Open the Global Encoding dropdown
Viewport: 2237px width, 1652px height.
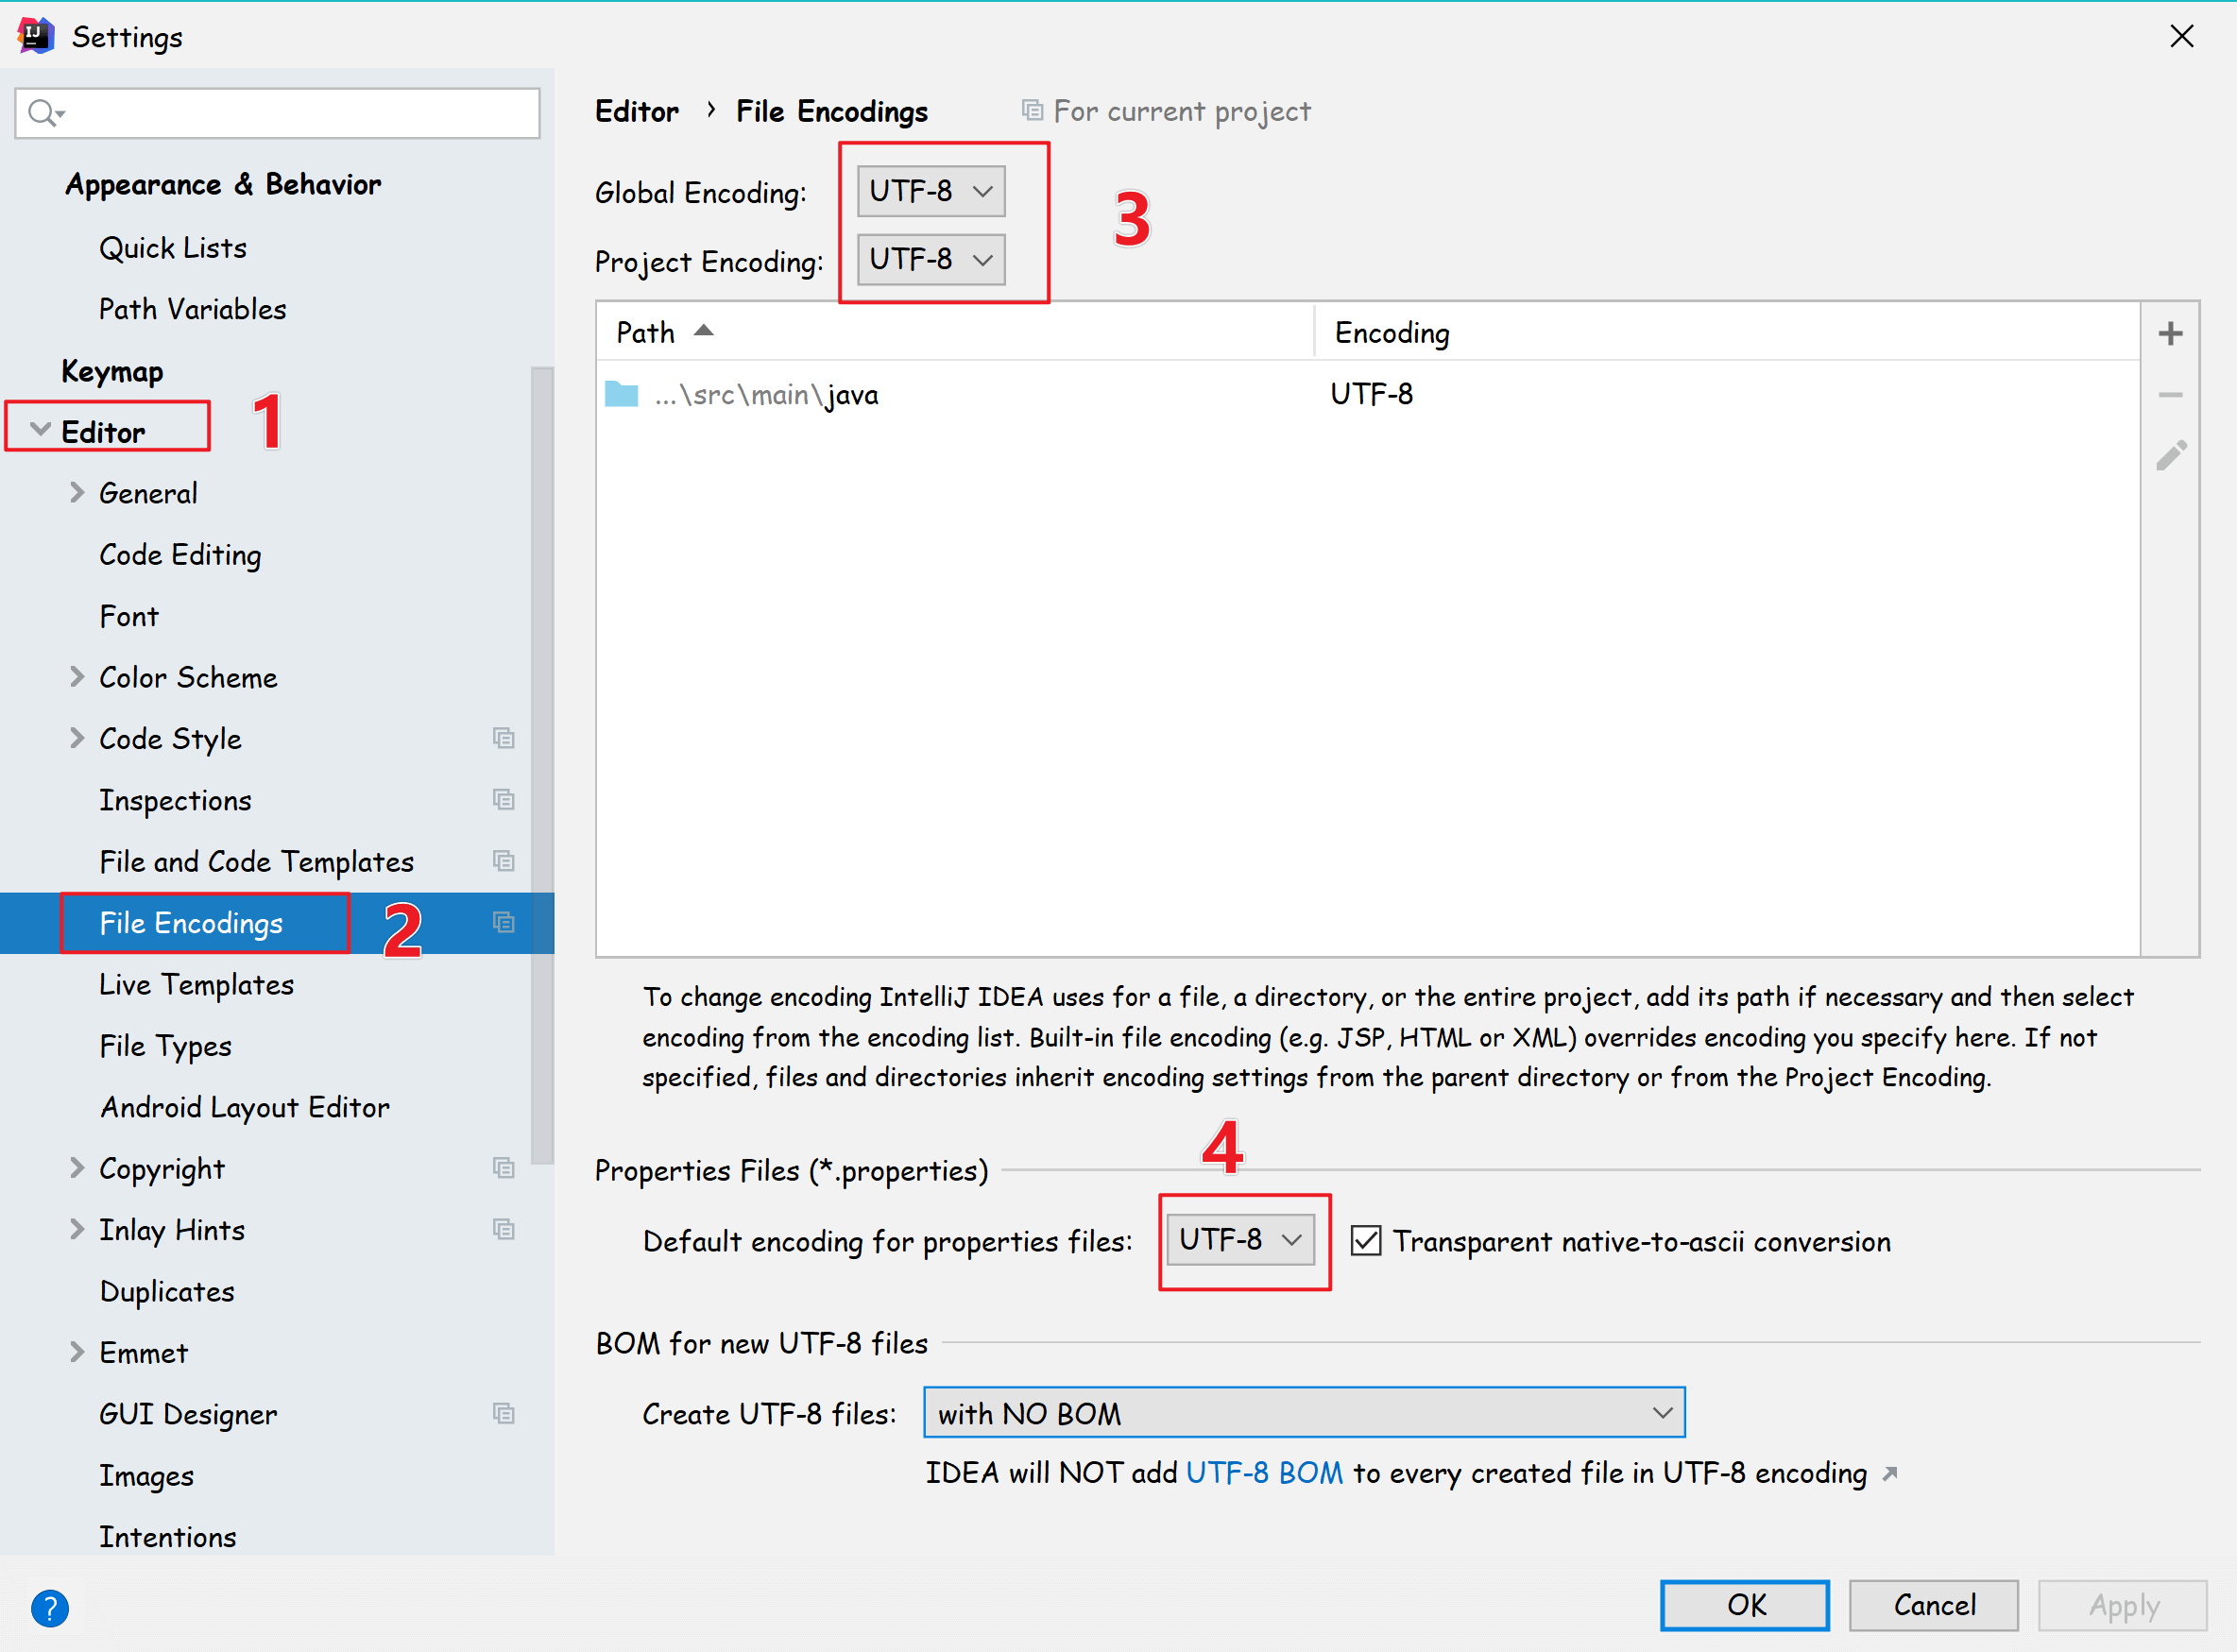(x=930, y=191)
